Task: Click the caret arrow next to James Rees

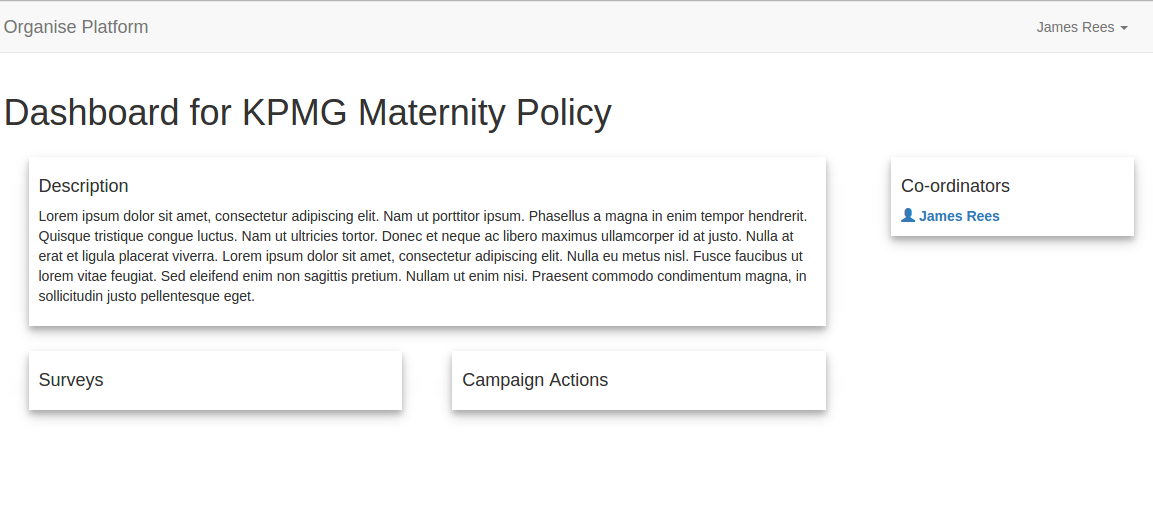Action: (x=1124, y=28)
